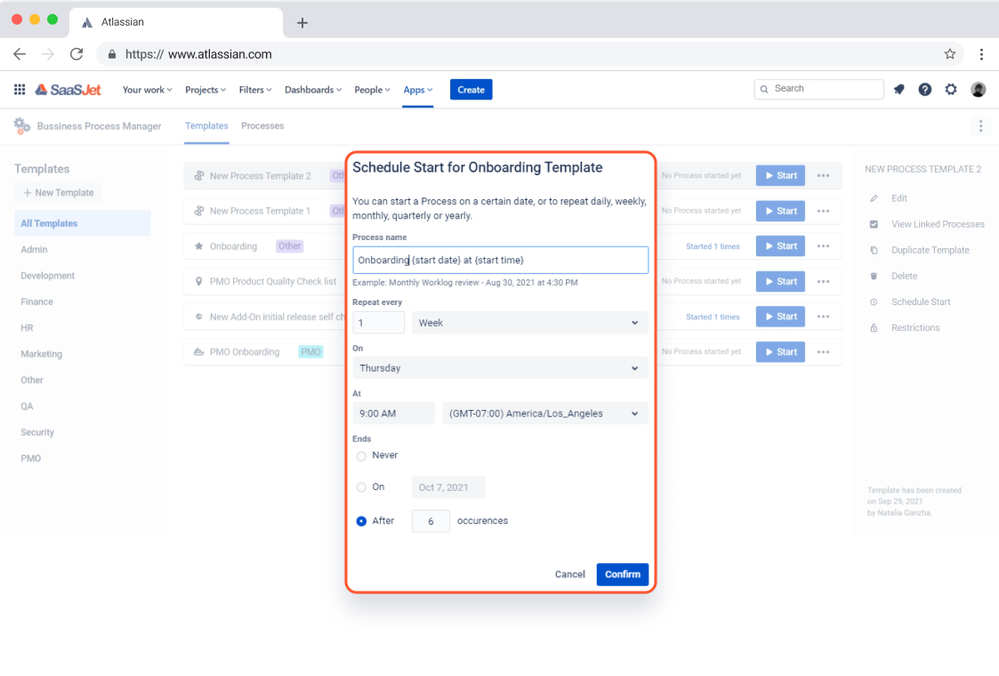Click the Oct 7, 2021 date field
This screenshot has height=676, width=999.
pyautogui.click(x=448, y=487)
